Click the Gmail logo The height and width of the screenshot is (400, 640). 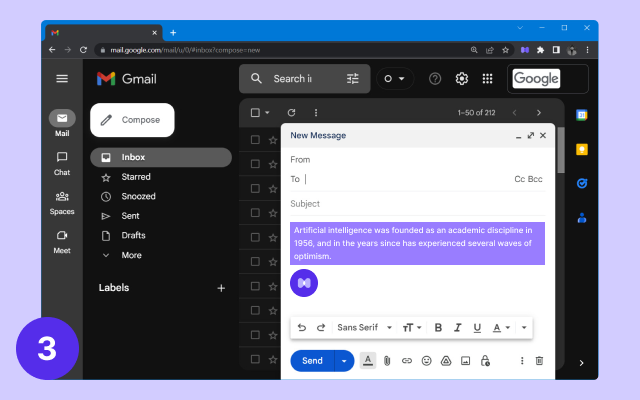tap(127, 79)
